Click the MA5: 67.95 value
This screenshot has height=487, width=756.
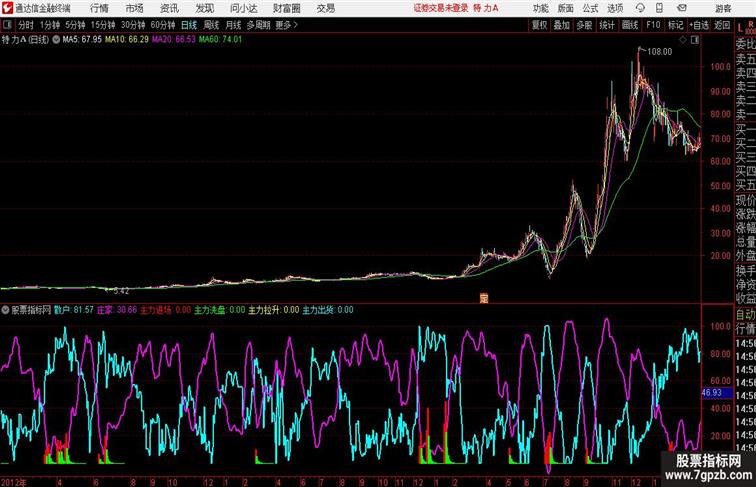click(82, 40)
